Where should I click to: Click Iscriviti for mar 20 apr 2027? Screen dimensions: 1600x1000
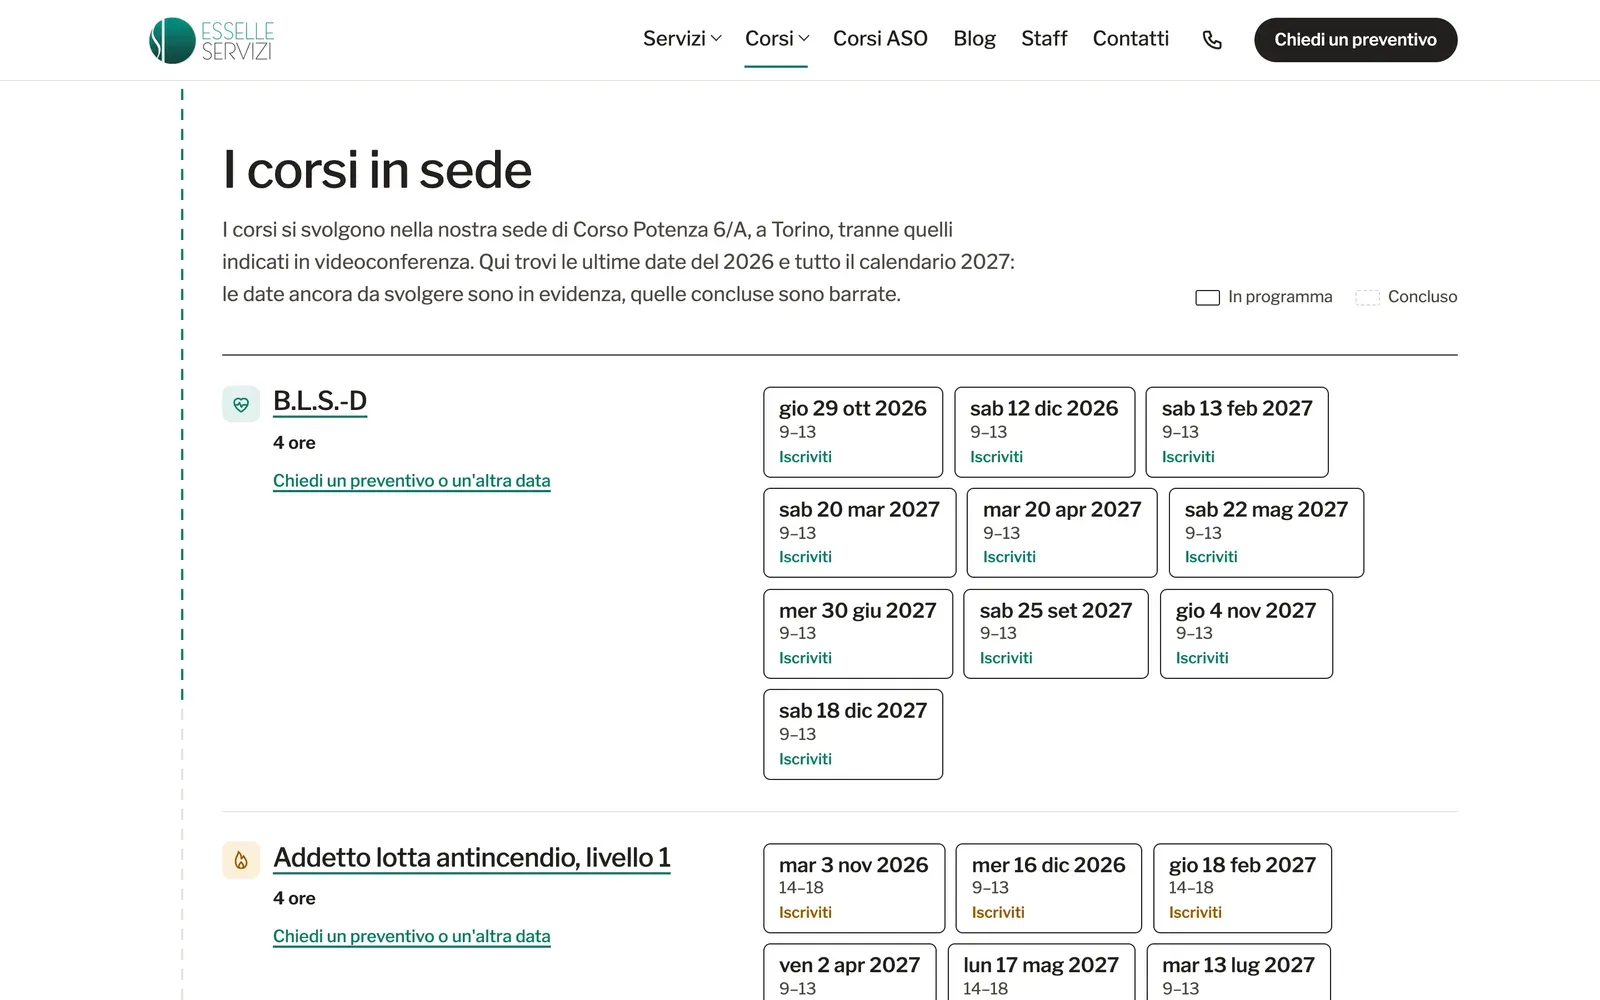pyautogui.click(x=1009, y=557)
